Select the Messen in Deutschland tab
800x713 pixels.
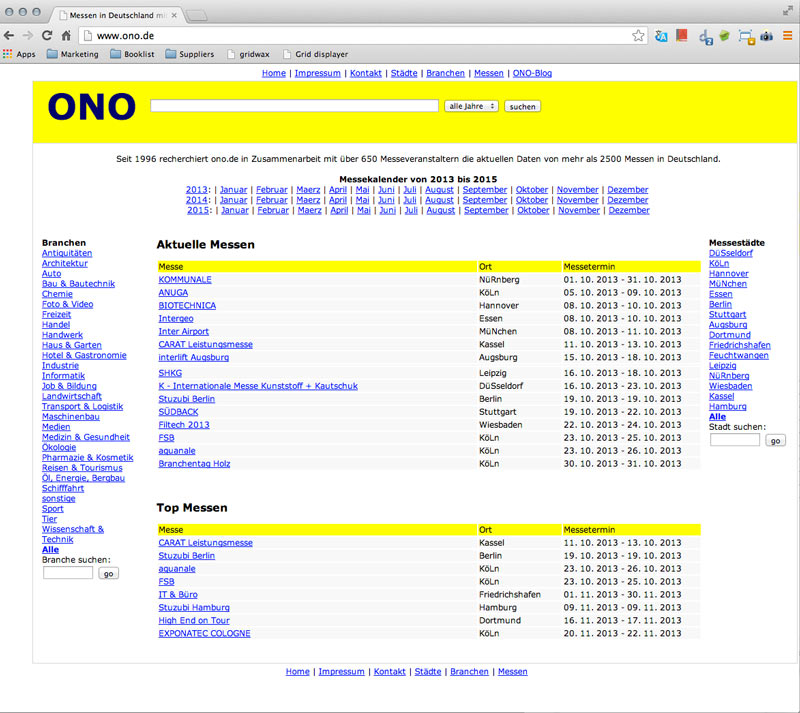[x=116, y=15]
